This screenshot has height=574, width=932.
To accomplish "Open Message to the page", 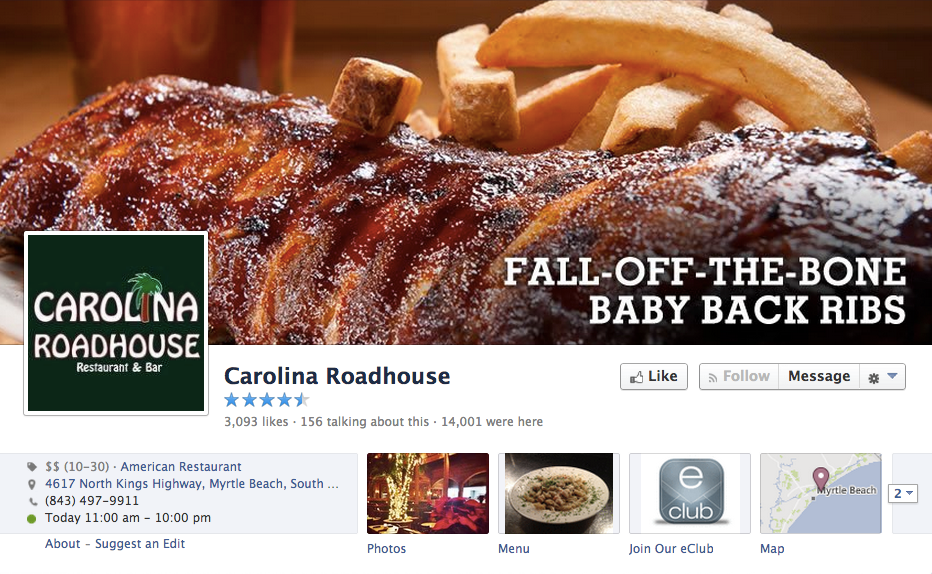I will coord(819,377).
